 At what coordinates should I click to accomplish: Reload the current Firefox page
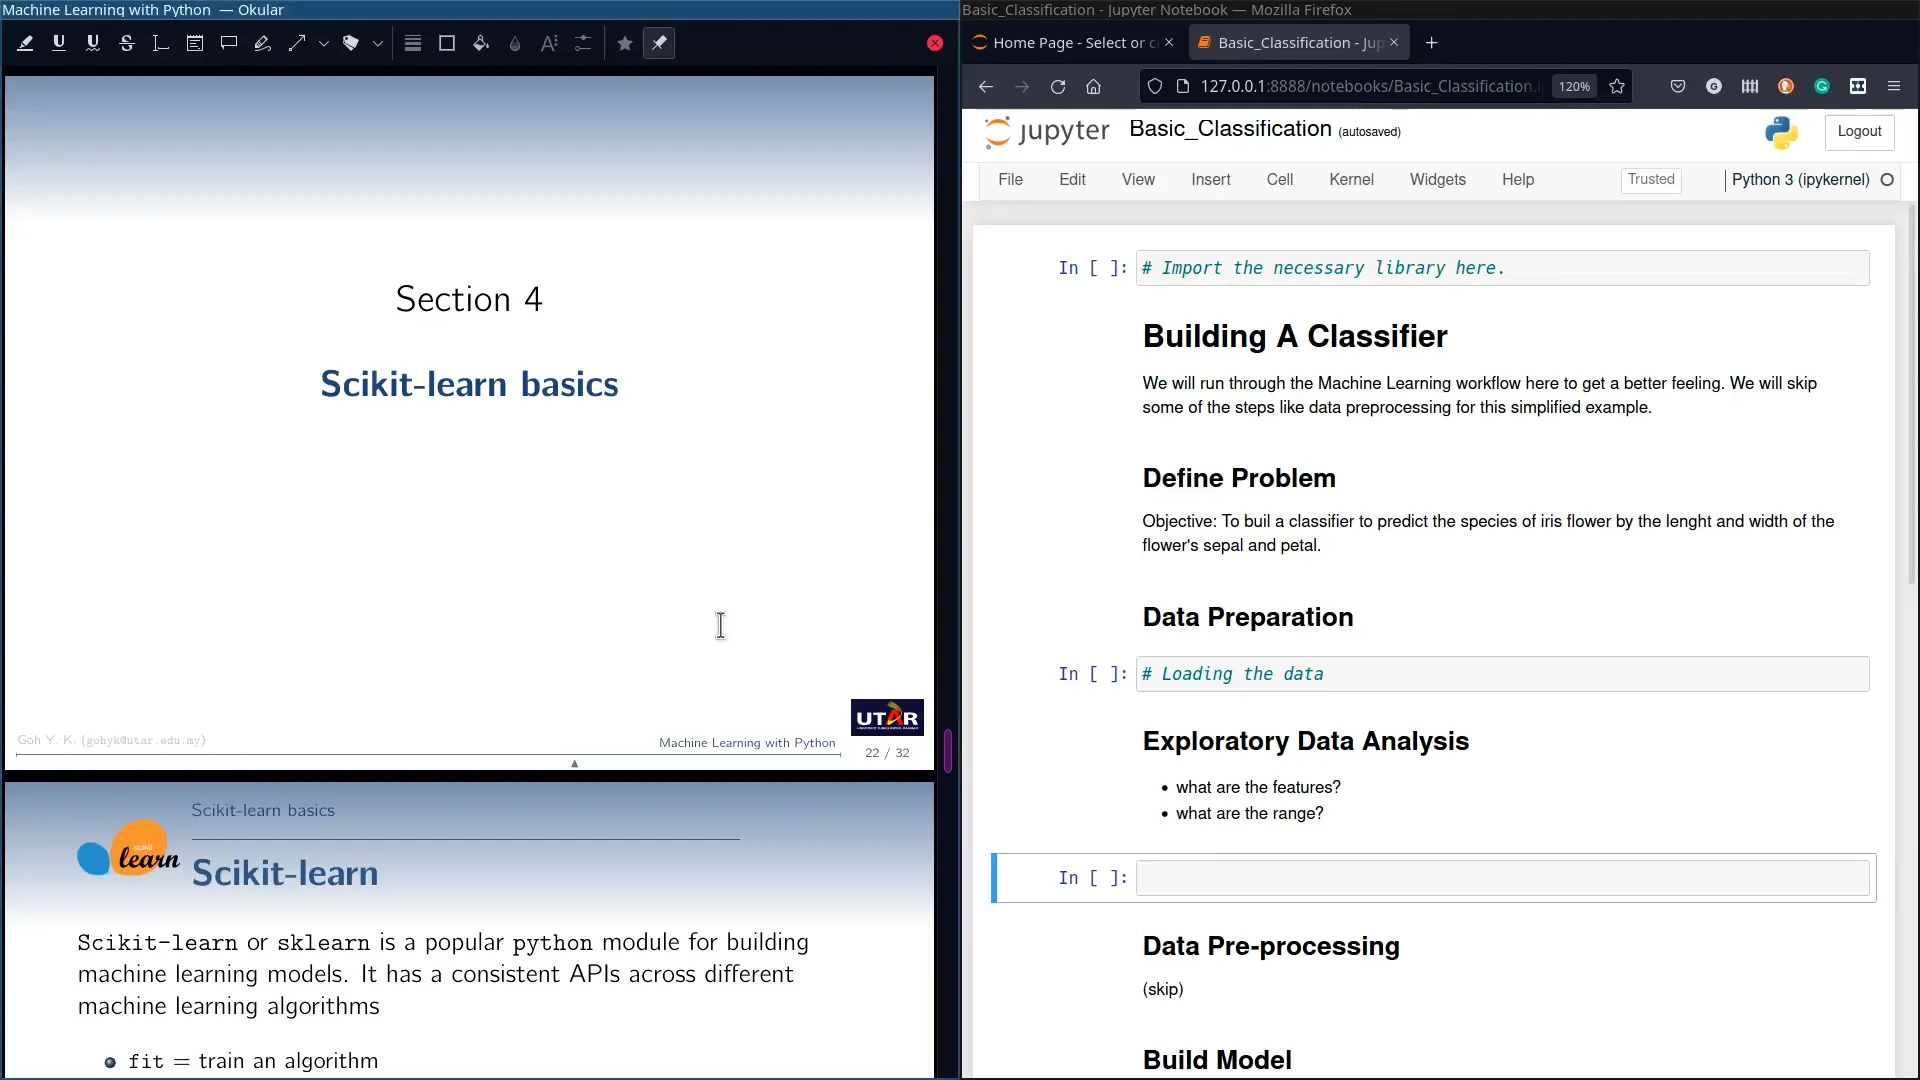(1058, 87)
